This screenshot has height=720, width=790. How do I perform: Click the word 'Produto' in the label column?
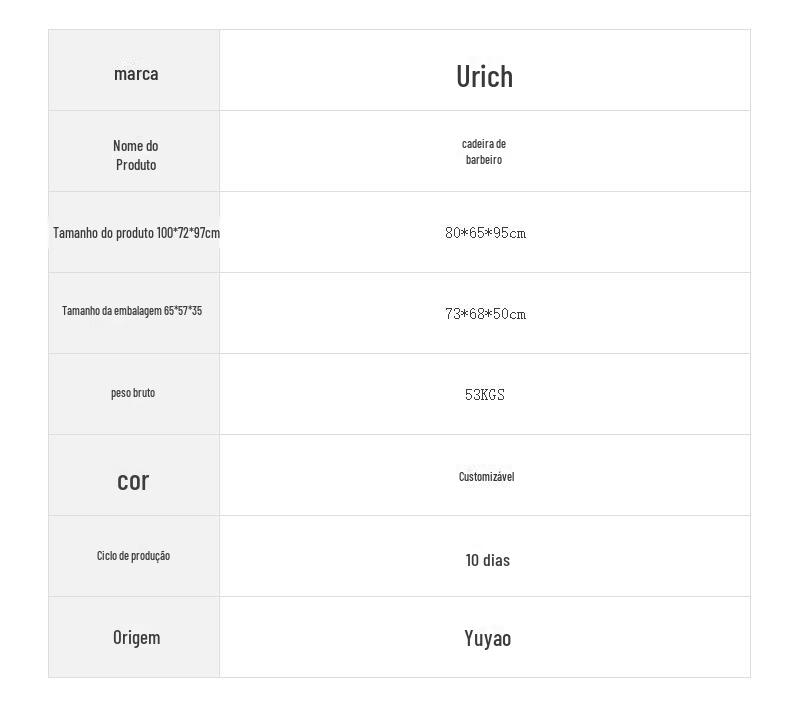tap(136, 165)
